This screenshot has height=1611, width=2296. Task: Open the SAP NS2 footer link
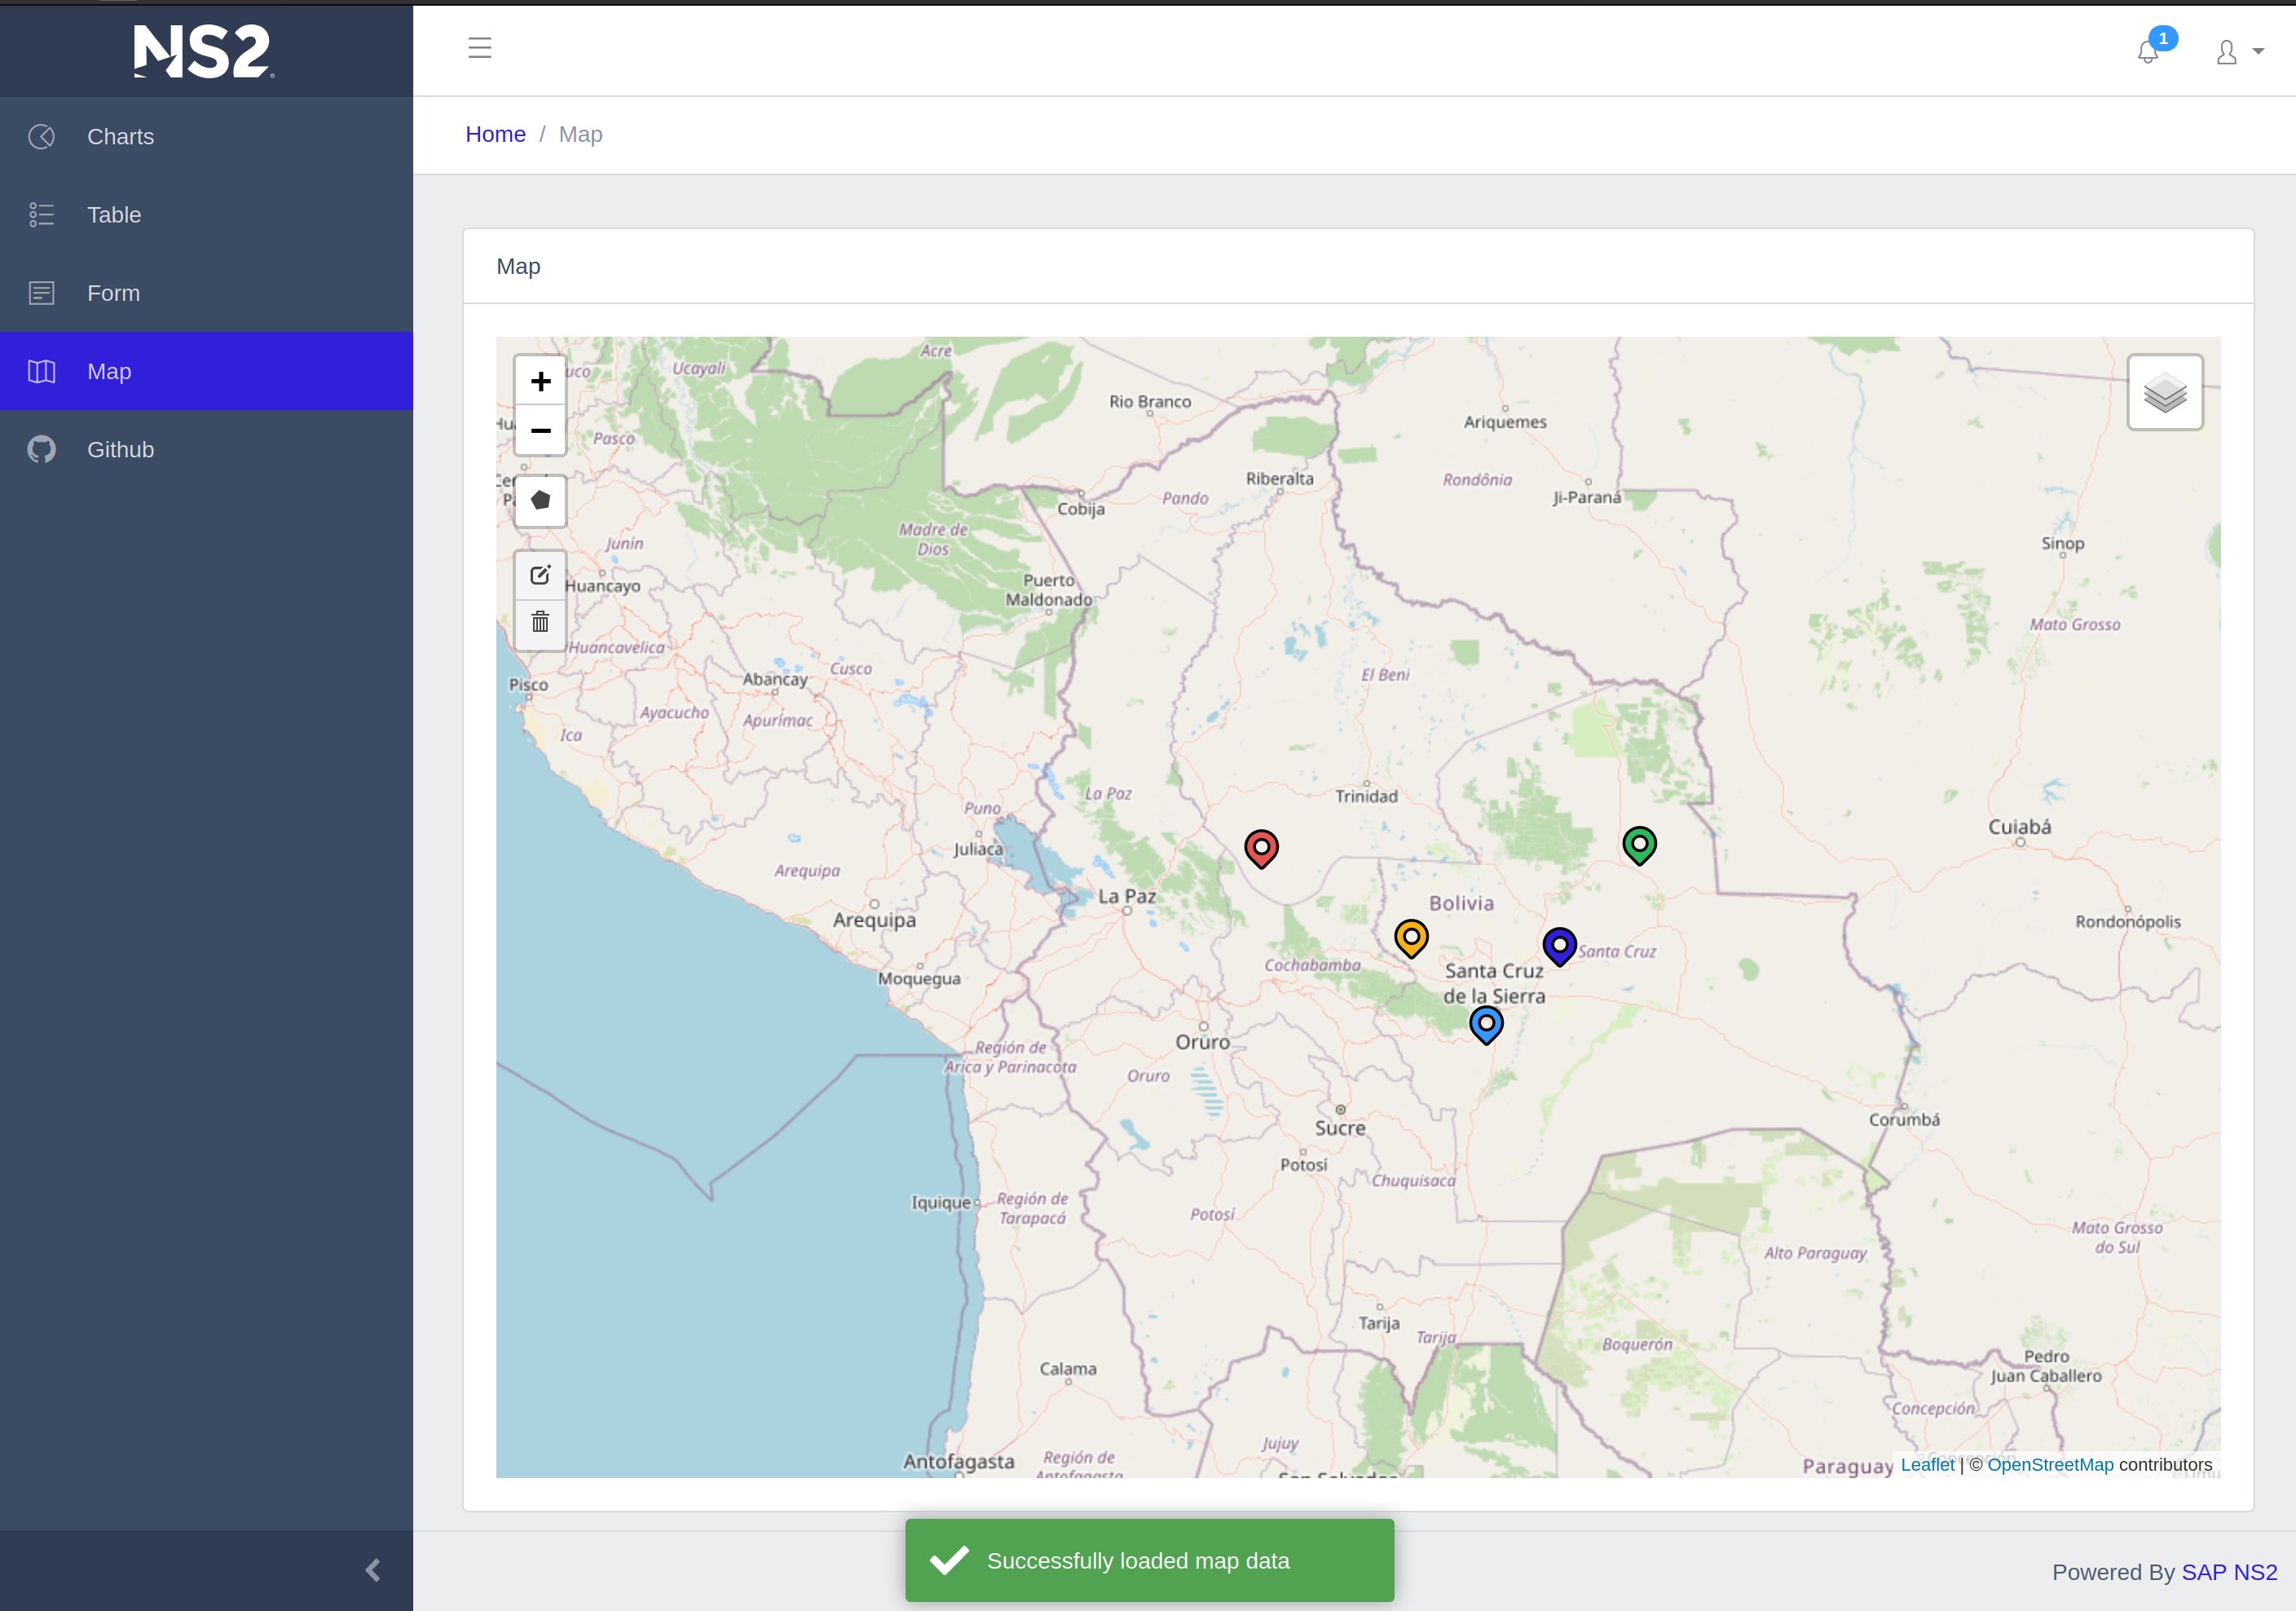point(2228,1572)
